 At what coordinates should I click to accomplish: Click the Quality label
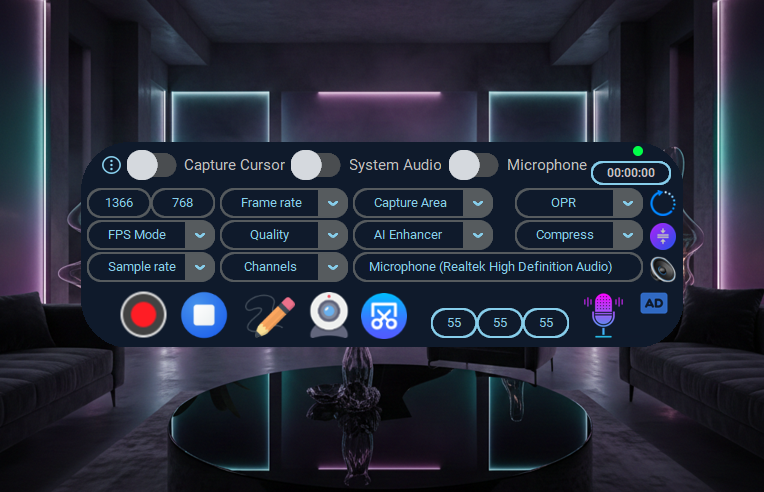coord(269,235)
